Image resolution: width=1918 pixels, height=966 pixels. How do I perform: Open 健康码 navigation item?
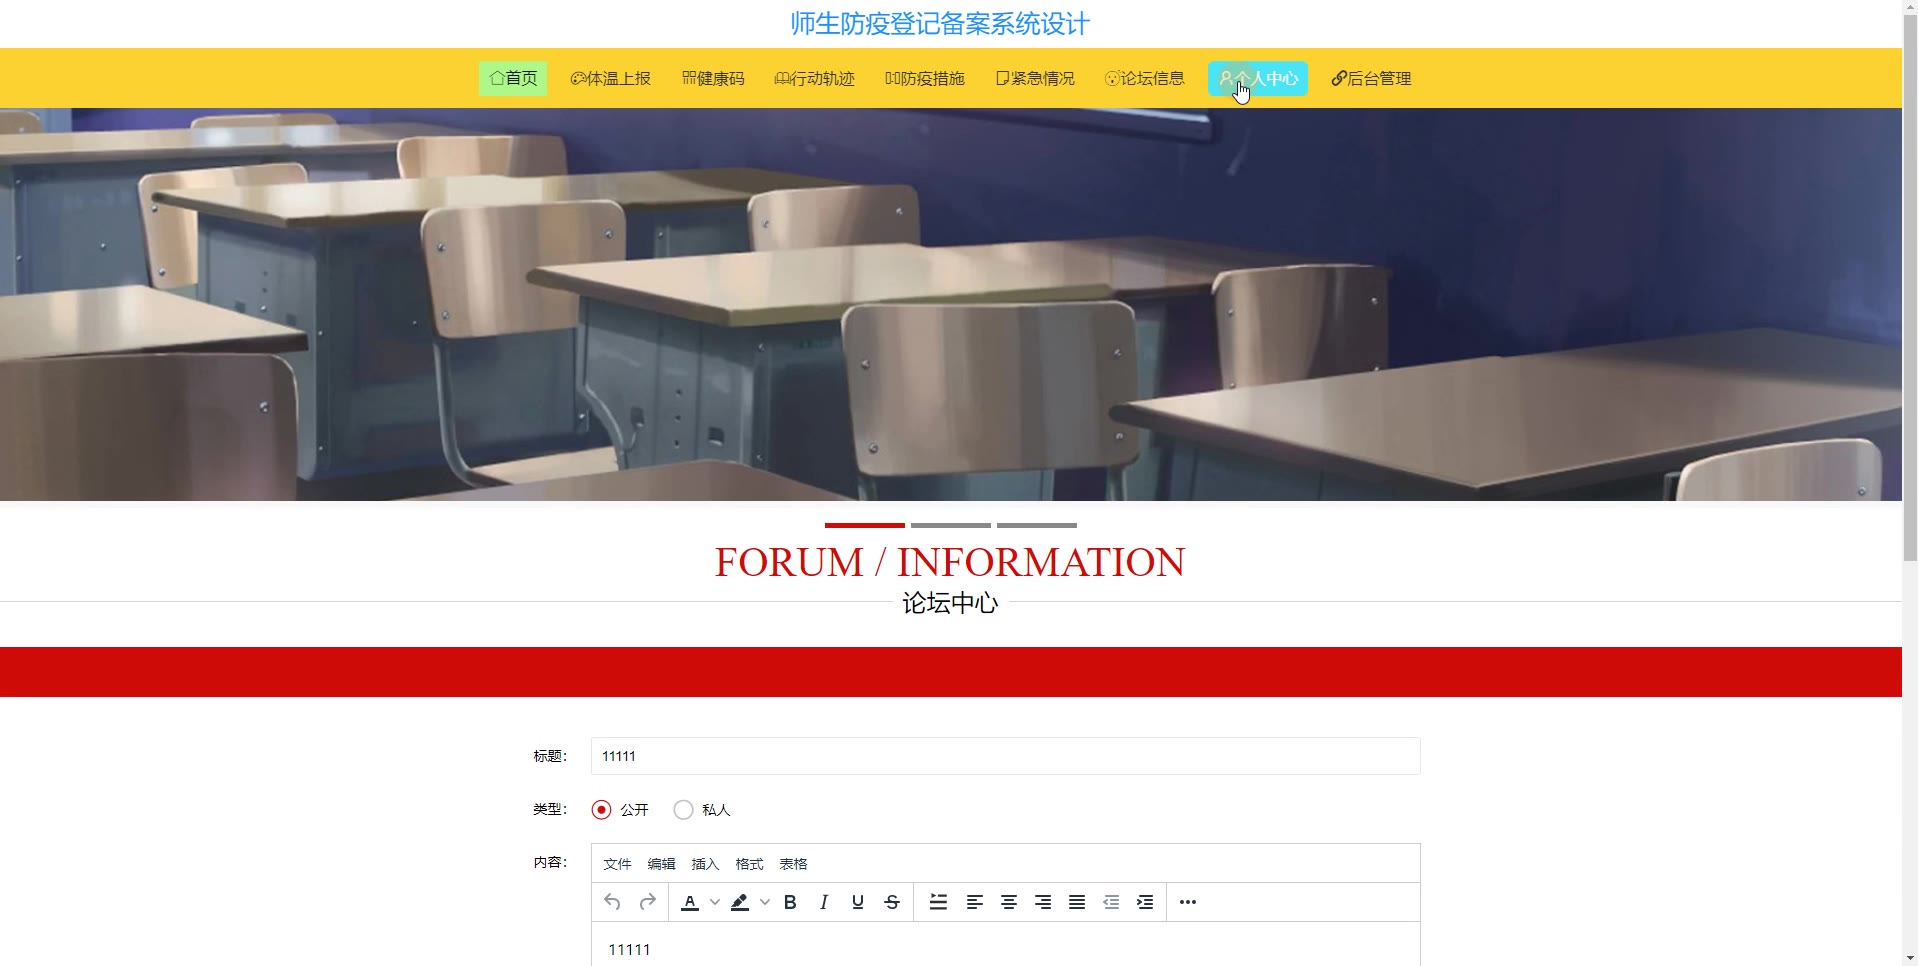click(x=713, y=78)
